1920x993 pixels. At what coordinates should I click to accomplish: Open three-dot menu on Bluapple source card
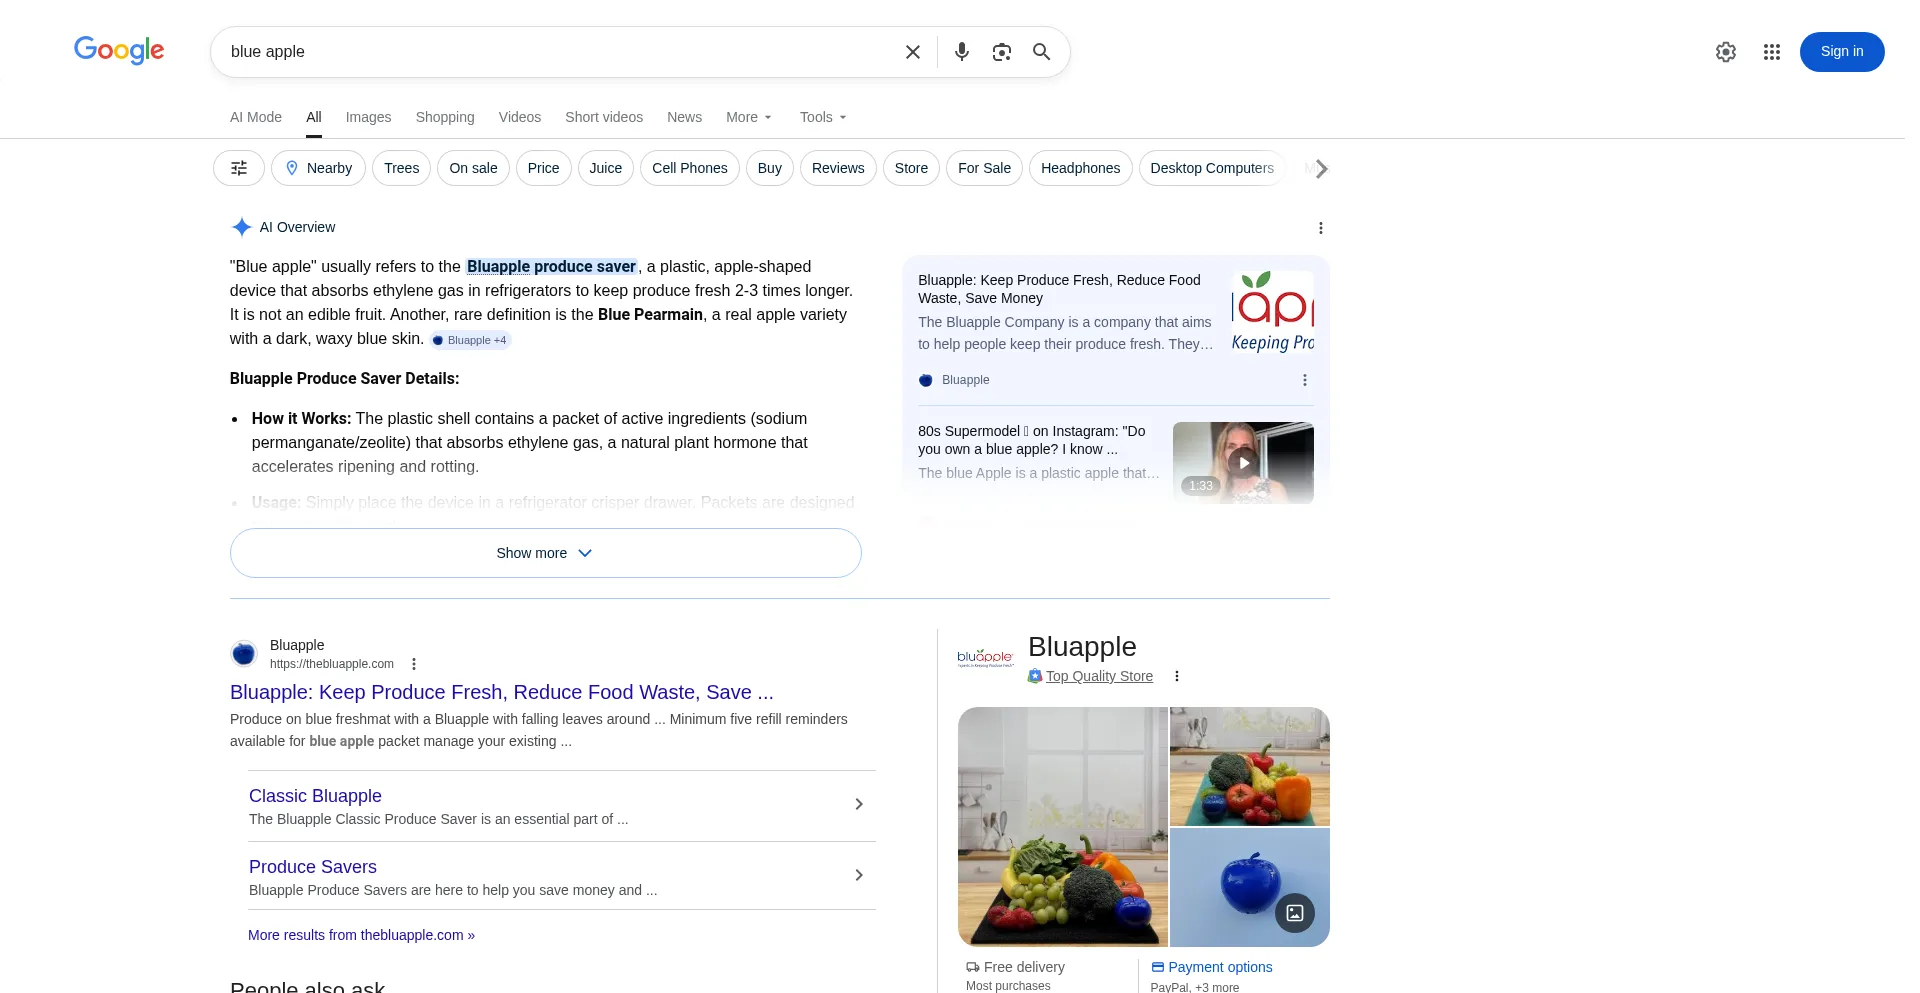[x=1305, y=380]
